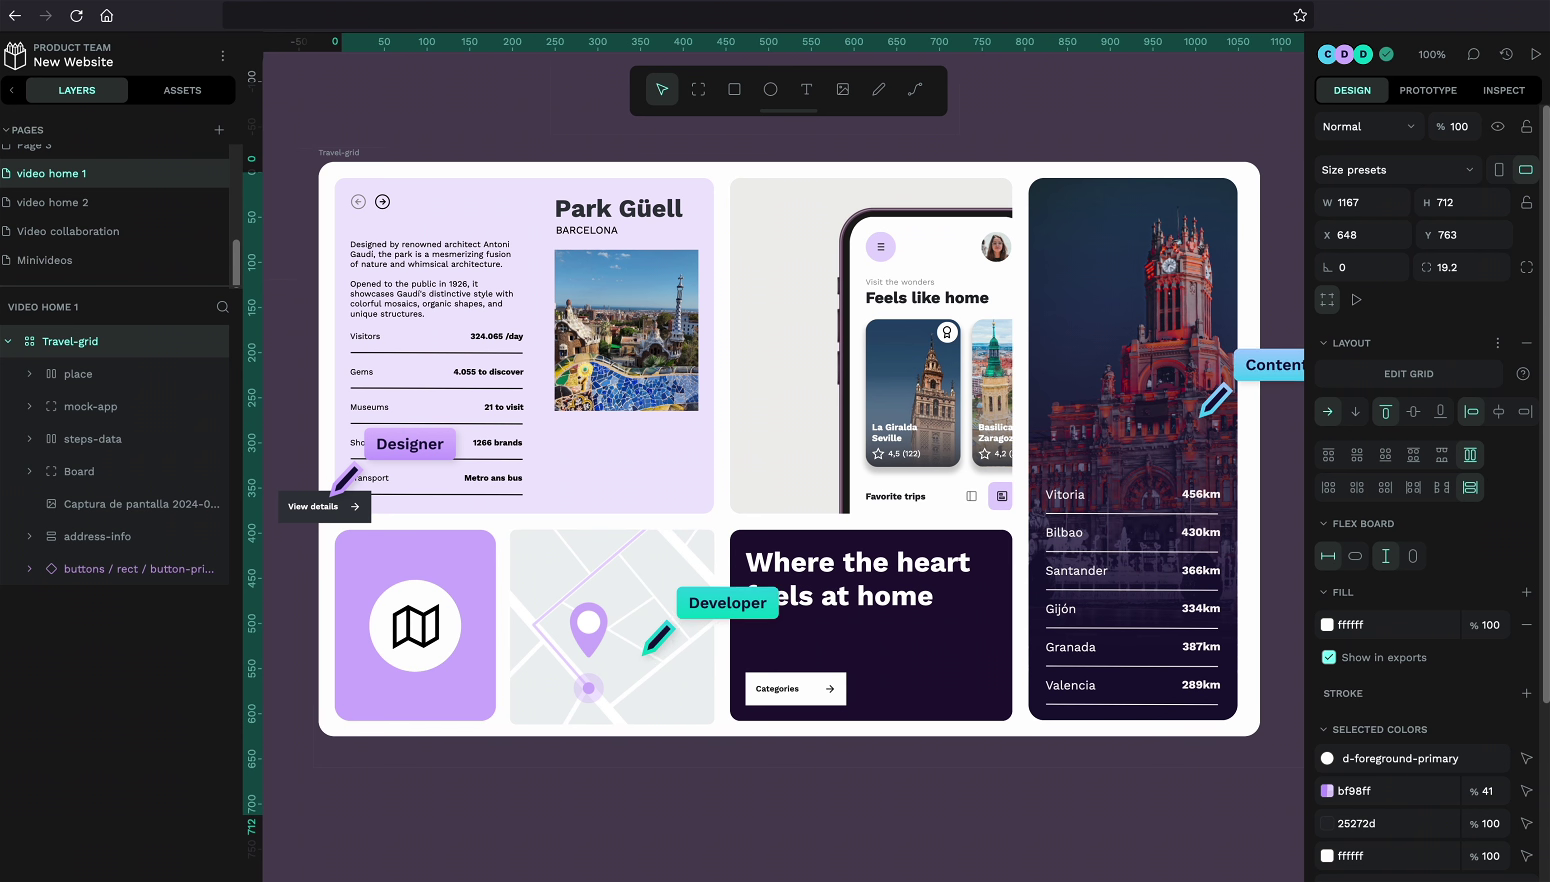Click the width W input field
Image resolution: width=1550 pixels, height=882 pixels.
coord(1362,202)
